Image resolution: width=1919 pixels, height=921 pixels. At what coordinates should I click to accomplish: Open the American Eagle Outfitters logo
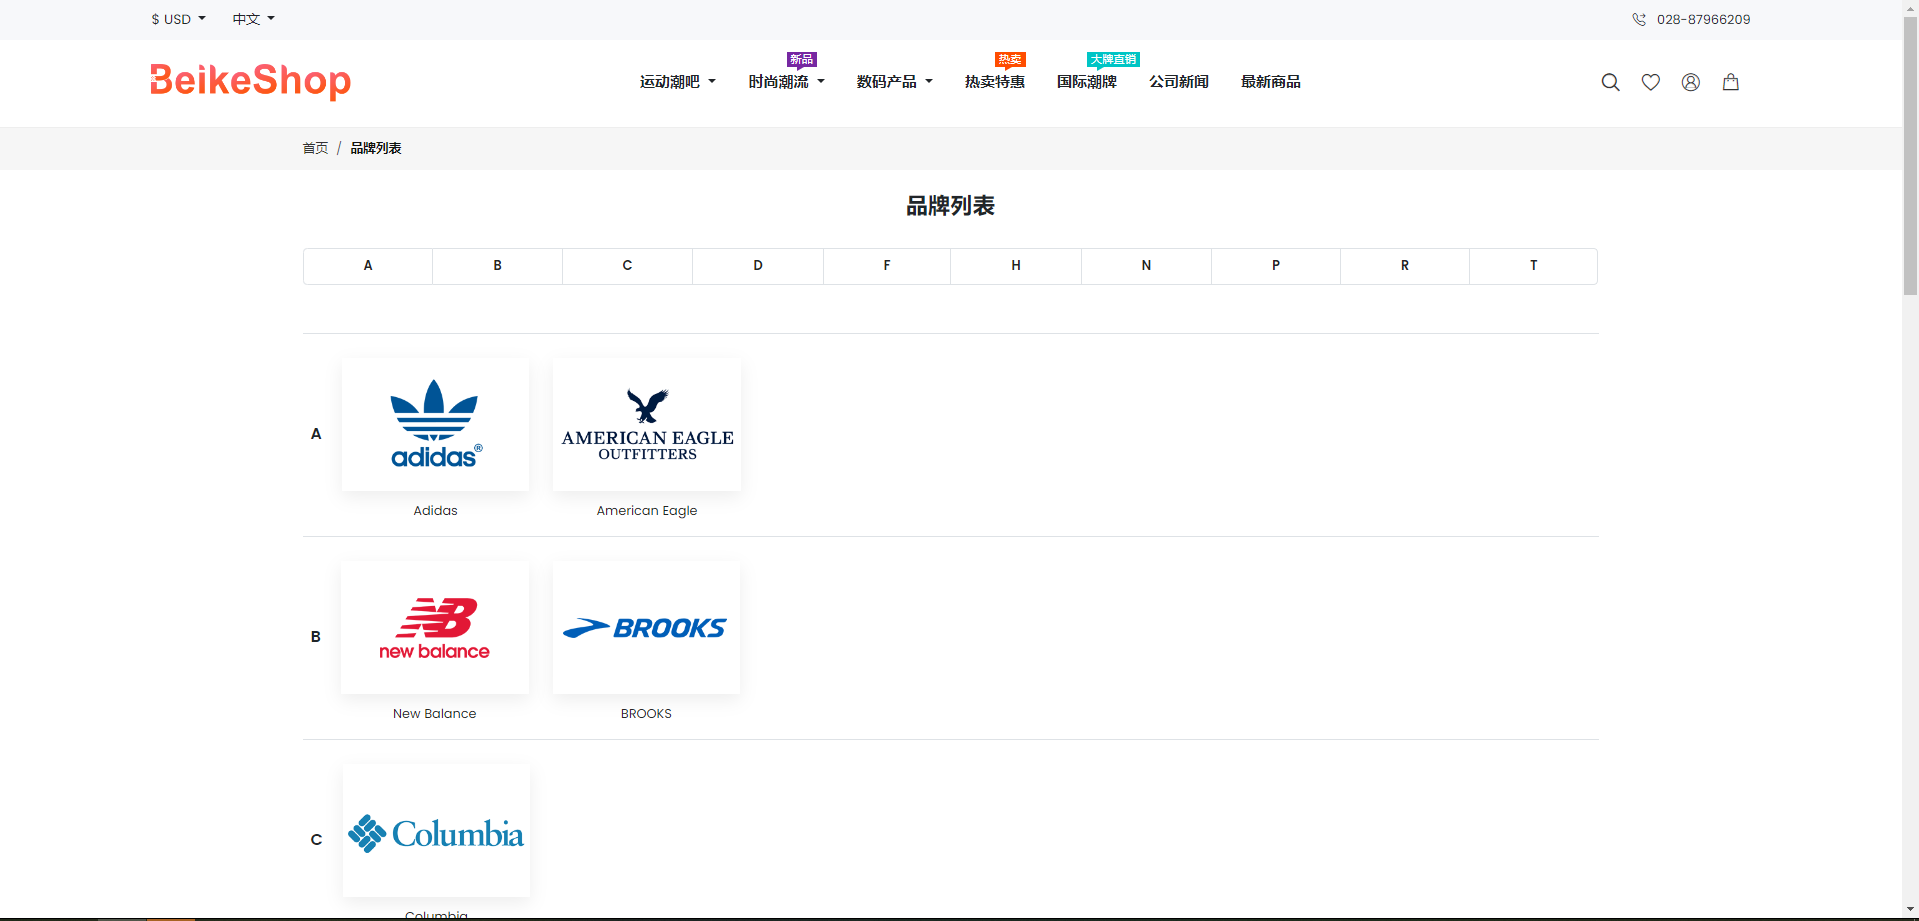pos(647,425)
